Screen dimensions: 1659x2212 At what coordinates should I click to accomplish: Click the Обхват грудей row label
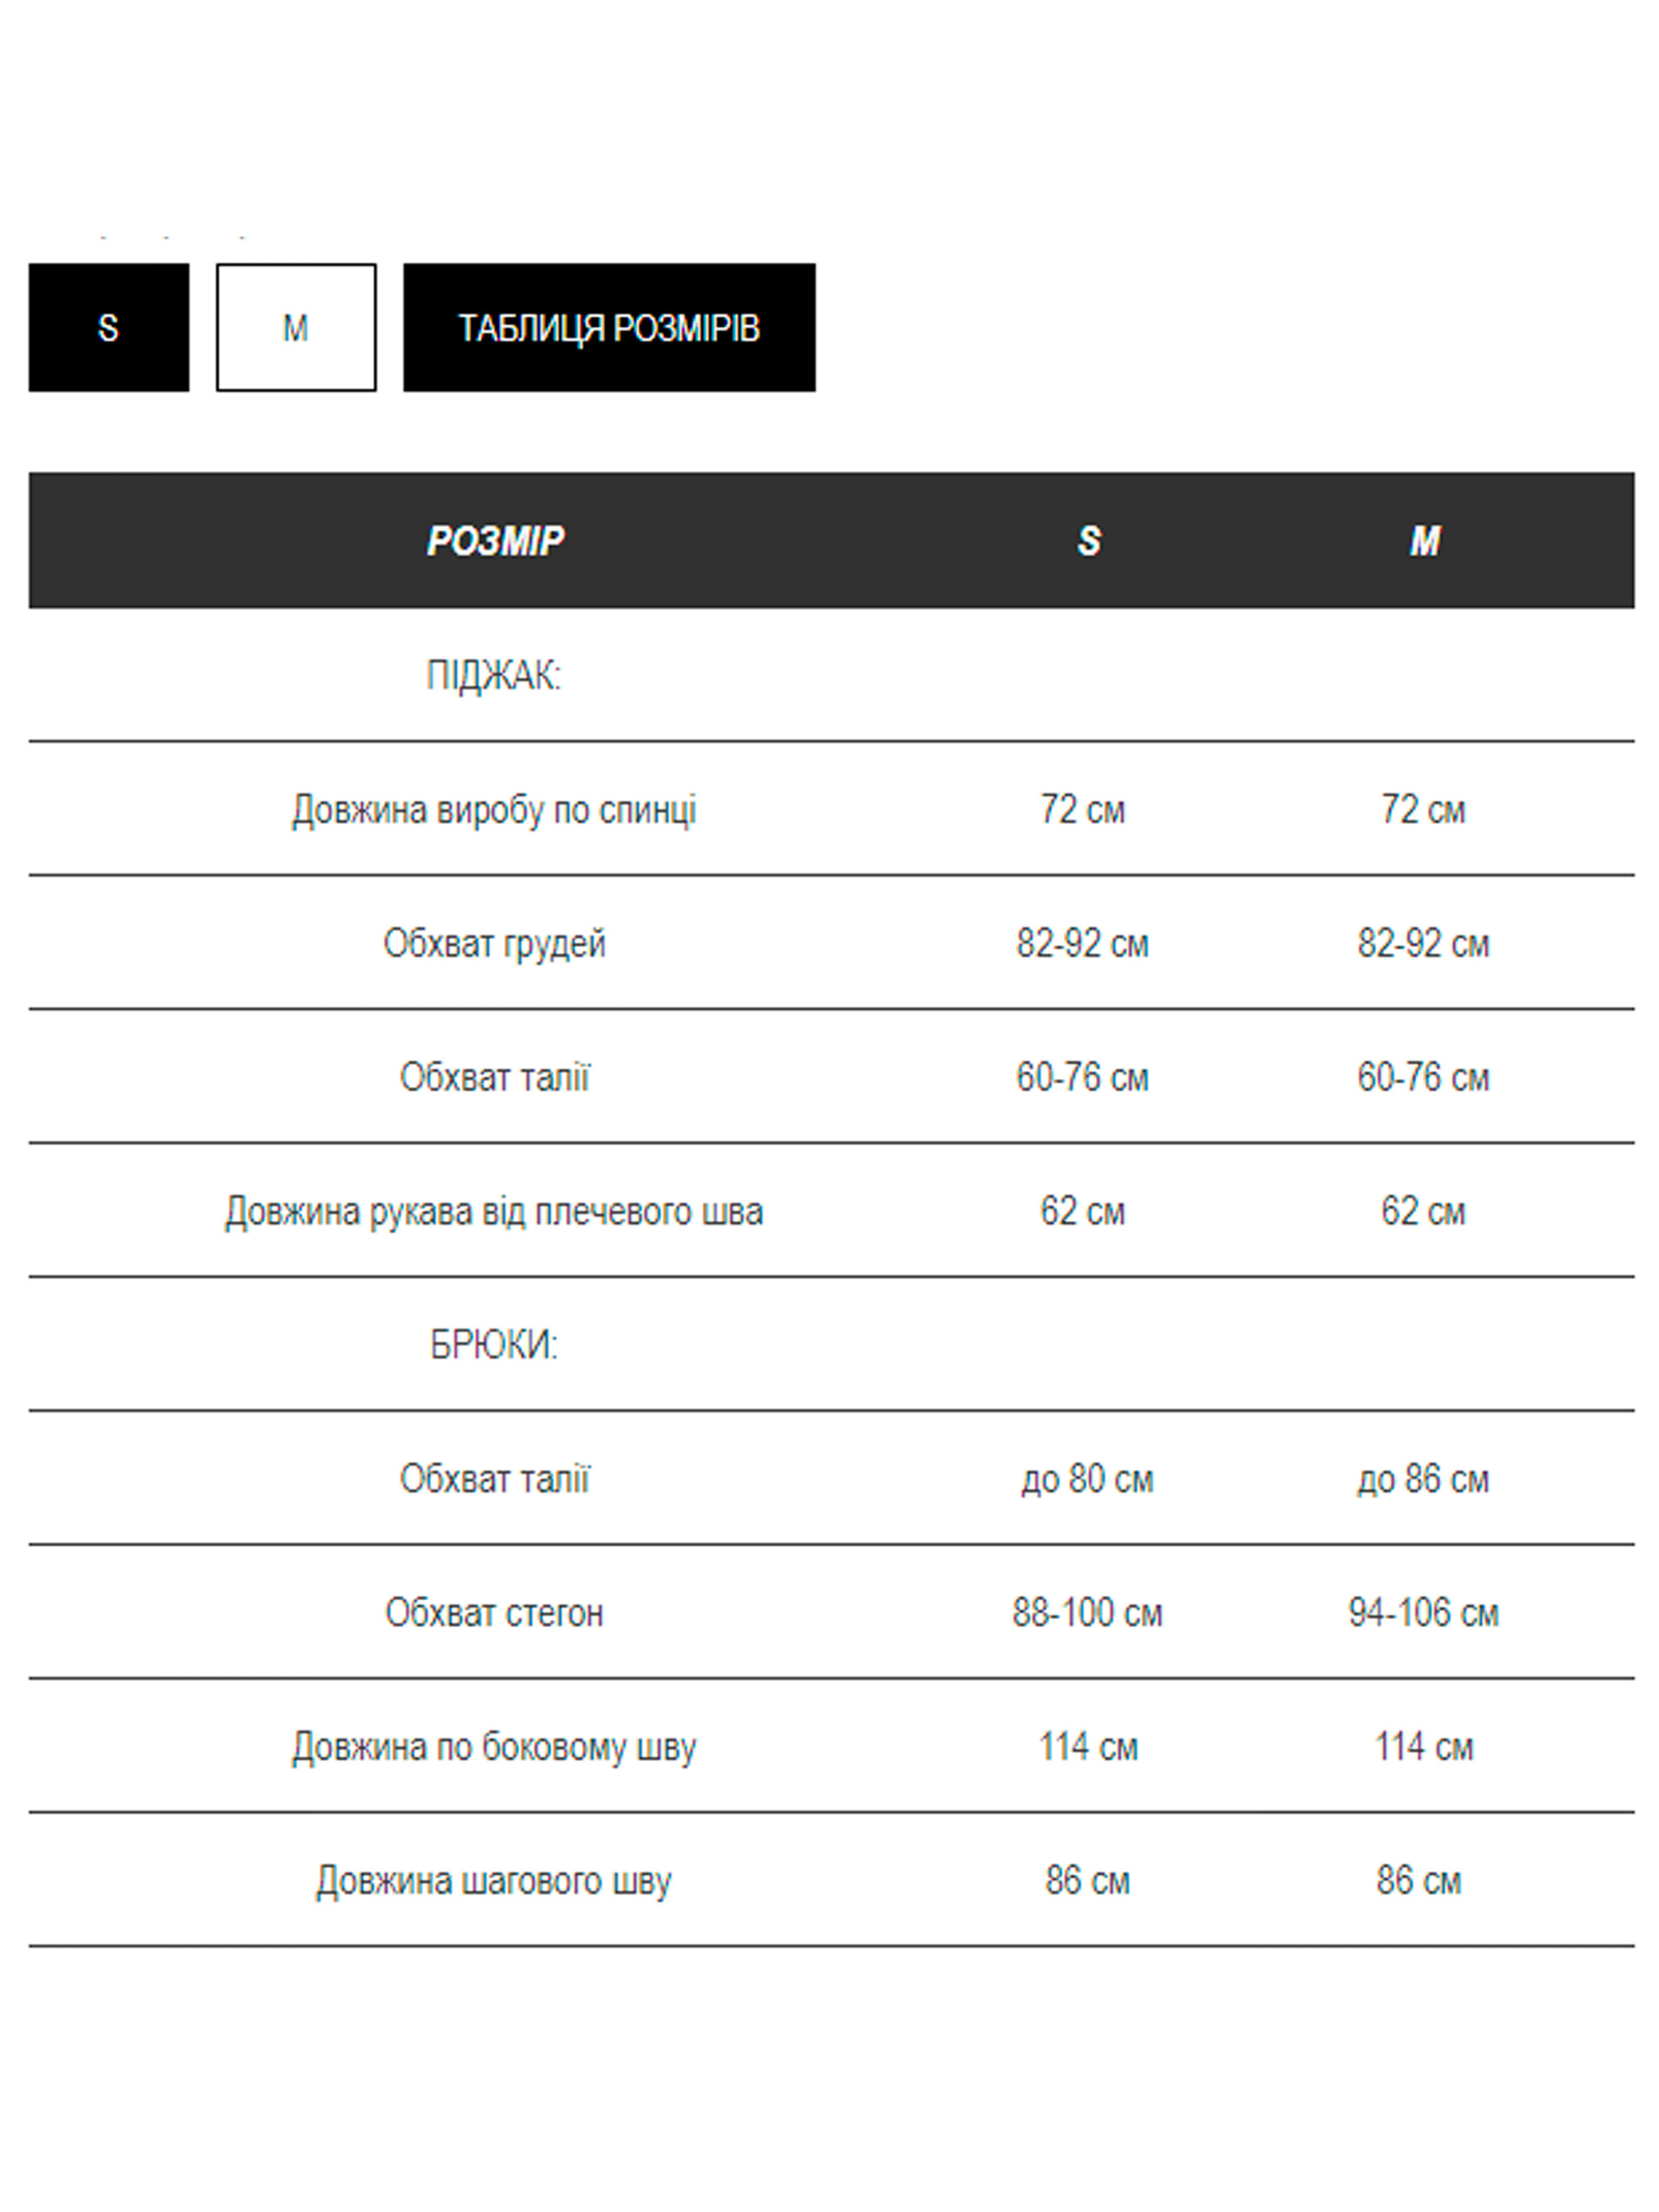coord(494,943)
